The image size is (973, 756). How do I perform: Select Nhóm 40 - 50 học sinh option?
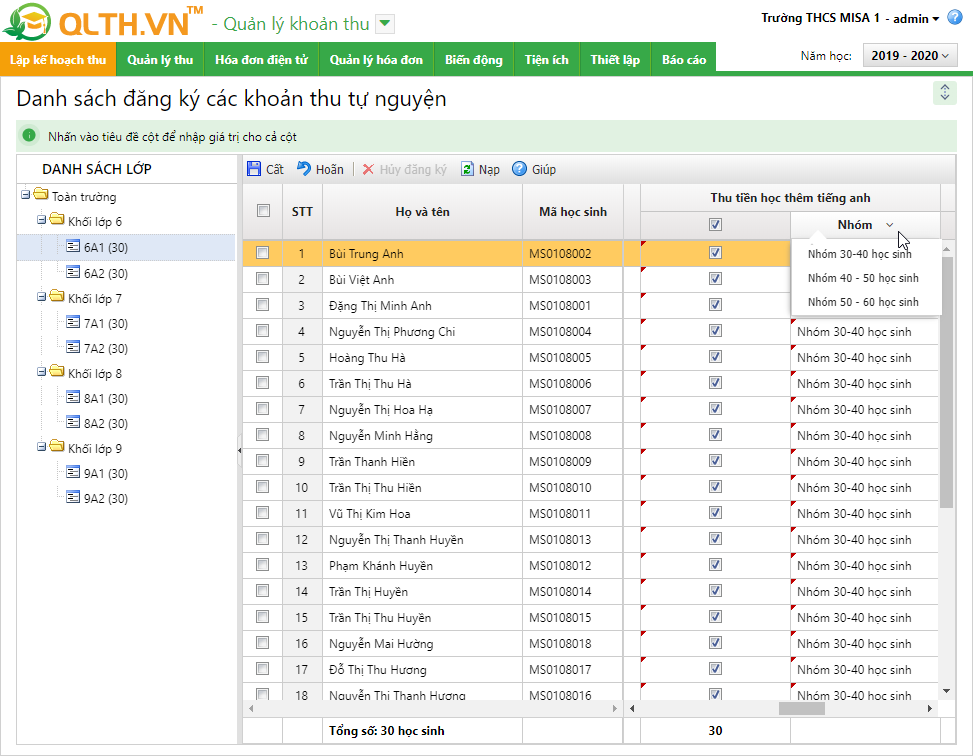[x=863, y=278]
